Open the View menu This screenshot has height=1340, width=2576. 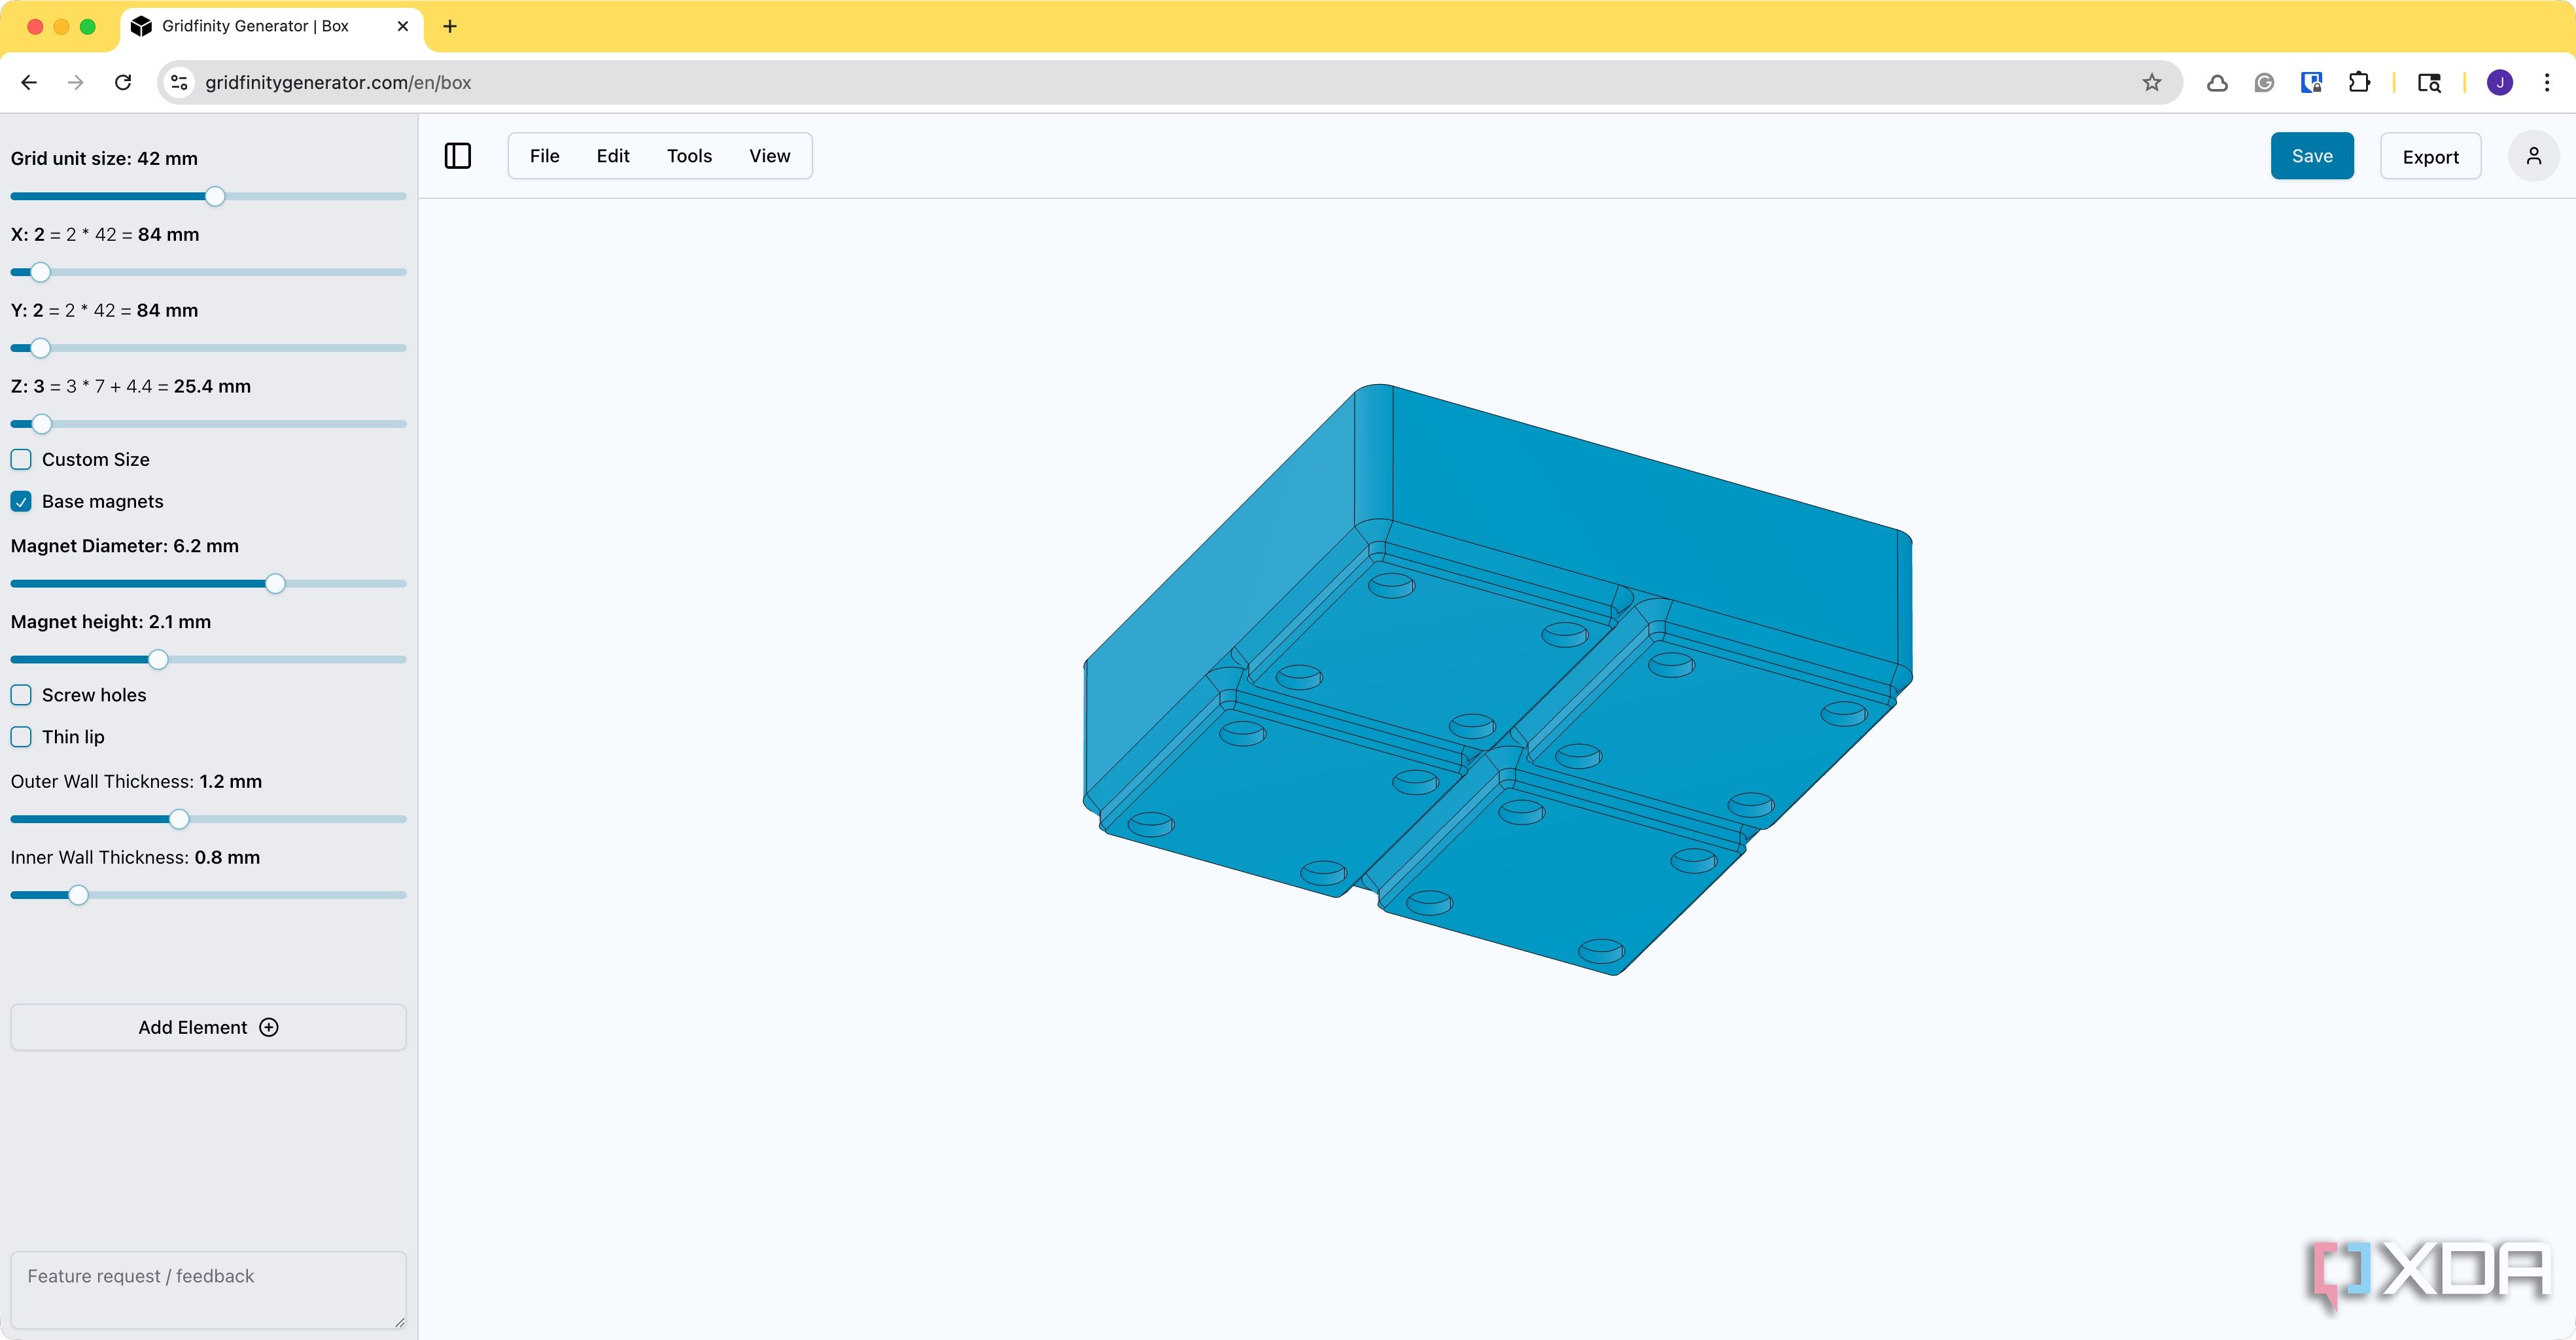(x=769, y=156)
